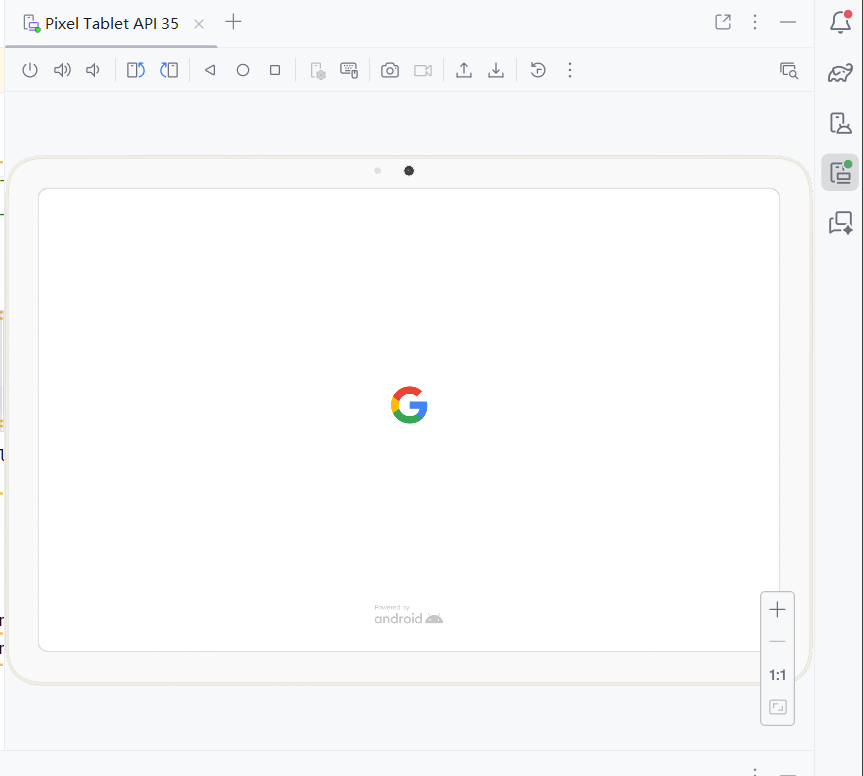Open the Notifications bell panel
This screenshot has height=776, width=864.
click(840, 22)
